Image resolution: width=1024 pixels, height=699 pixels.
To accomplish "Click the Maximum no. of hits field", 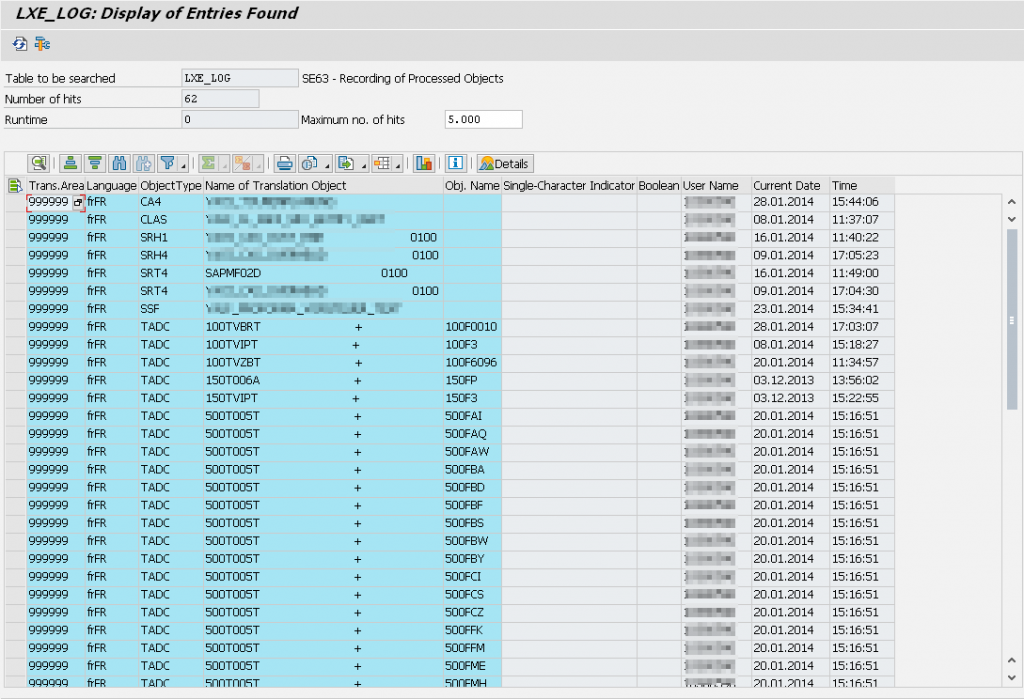I will pyautogui.click(x=483, y=118).
